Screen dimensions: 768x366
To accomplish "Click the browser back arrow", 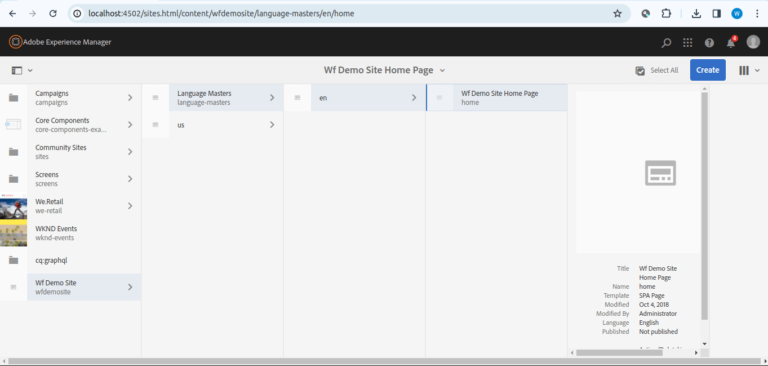I will 12,14.
